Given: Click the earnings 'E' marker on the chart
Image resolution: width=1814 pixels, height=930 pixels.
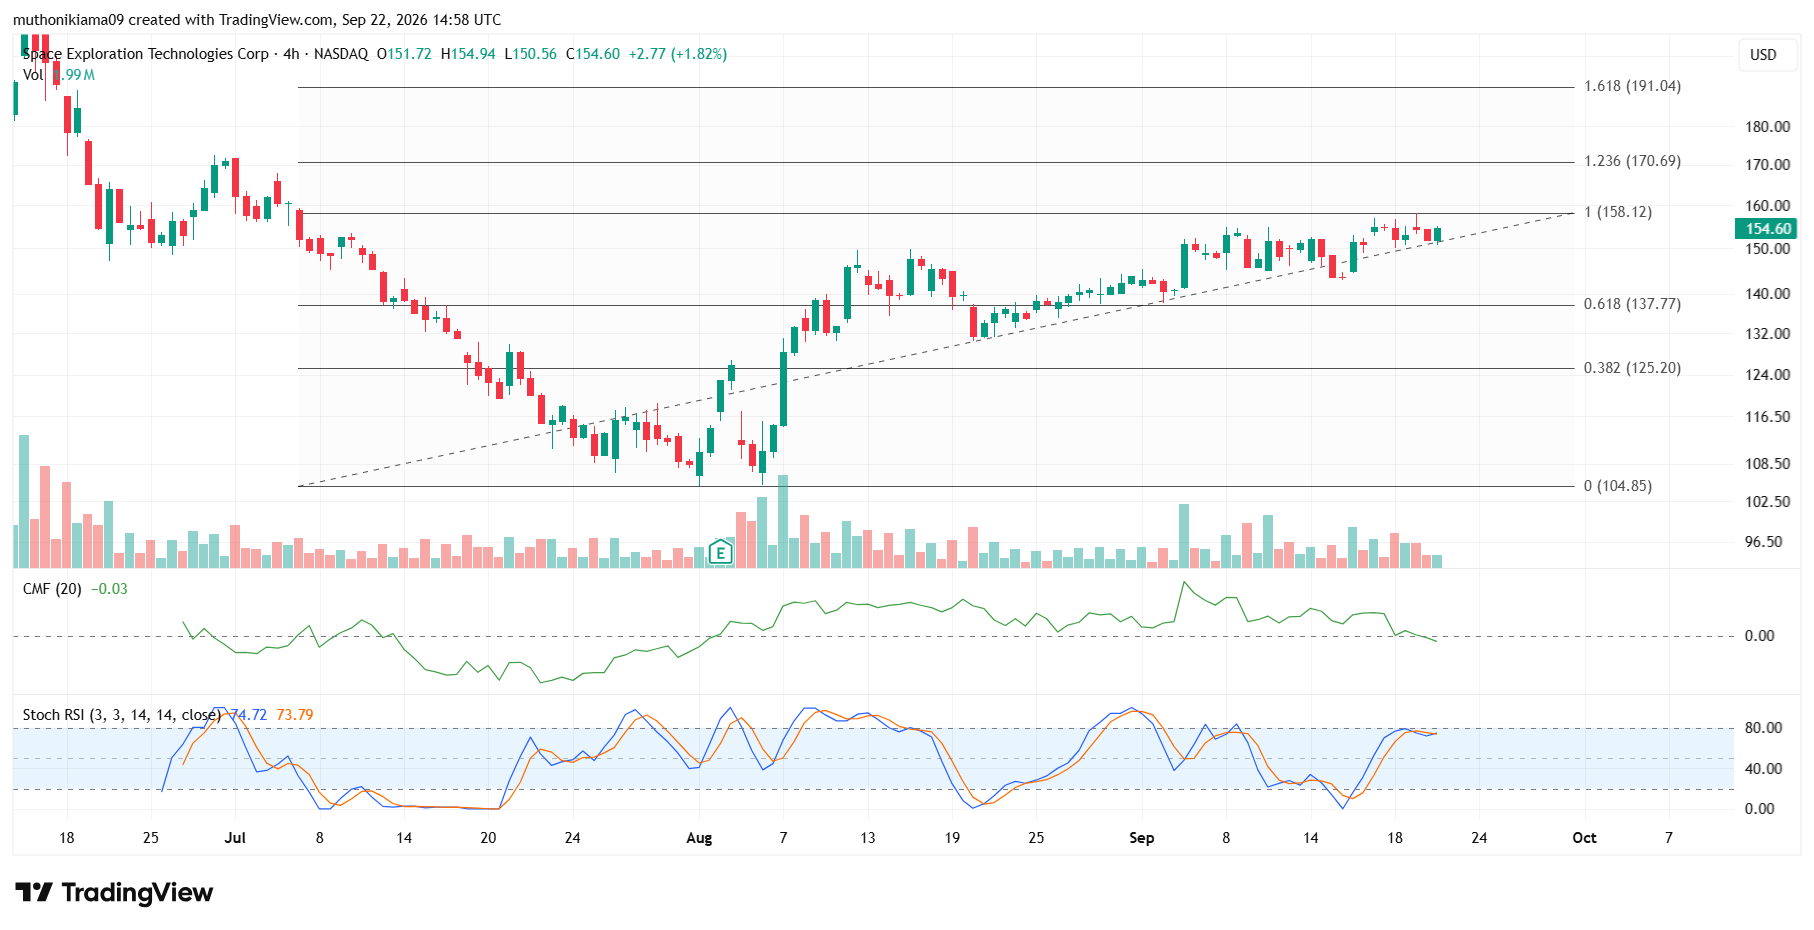Looking at the screenshot, I should tap(720, 552).
